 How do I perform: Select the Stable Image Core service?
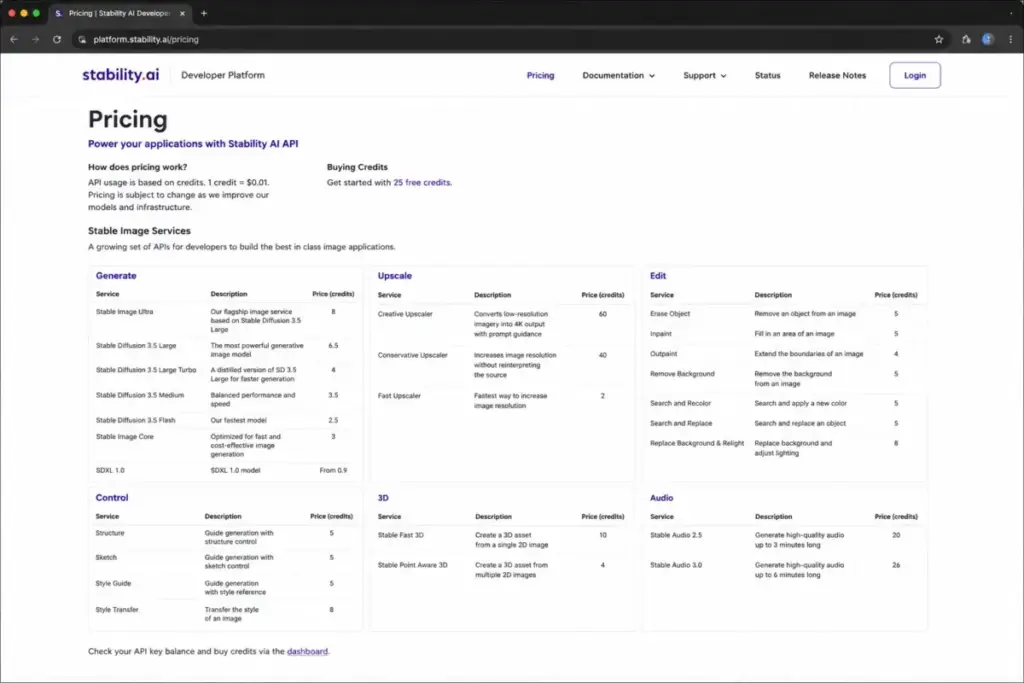tap(124, 436)
